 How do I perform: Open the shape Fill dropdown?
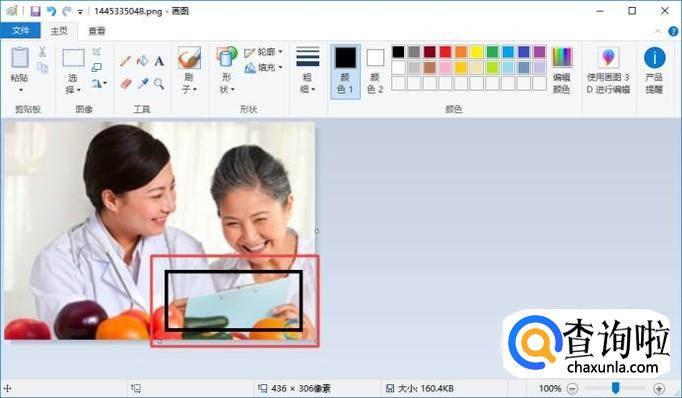point(264,67)
